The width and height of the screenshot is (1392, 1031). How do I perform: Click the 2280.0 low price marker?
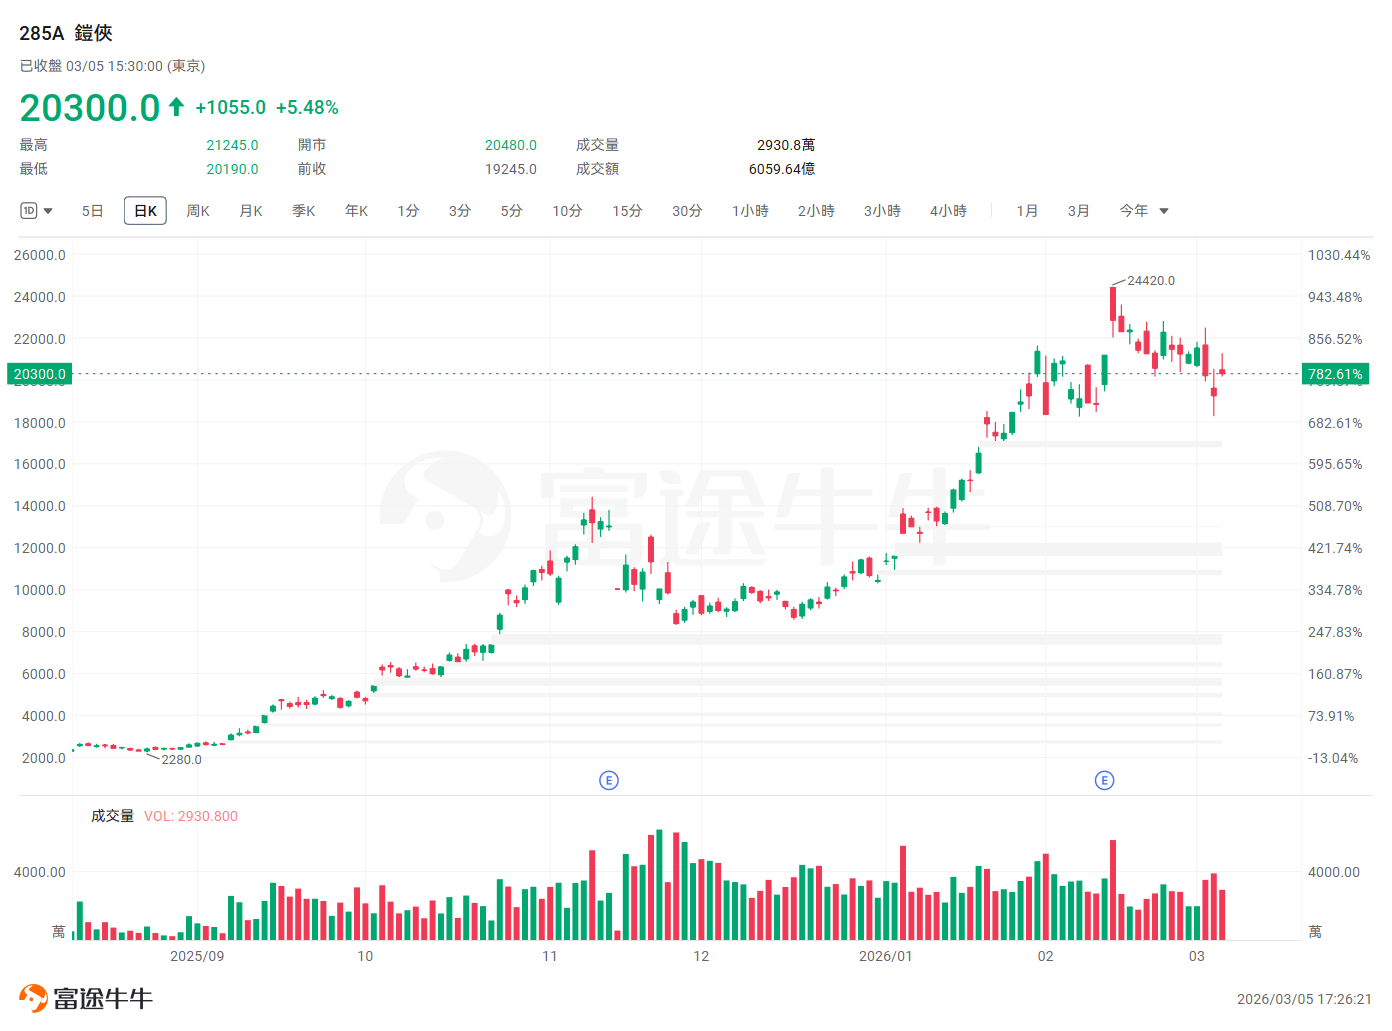point(181,760)
